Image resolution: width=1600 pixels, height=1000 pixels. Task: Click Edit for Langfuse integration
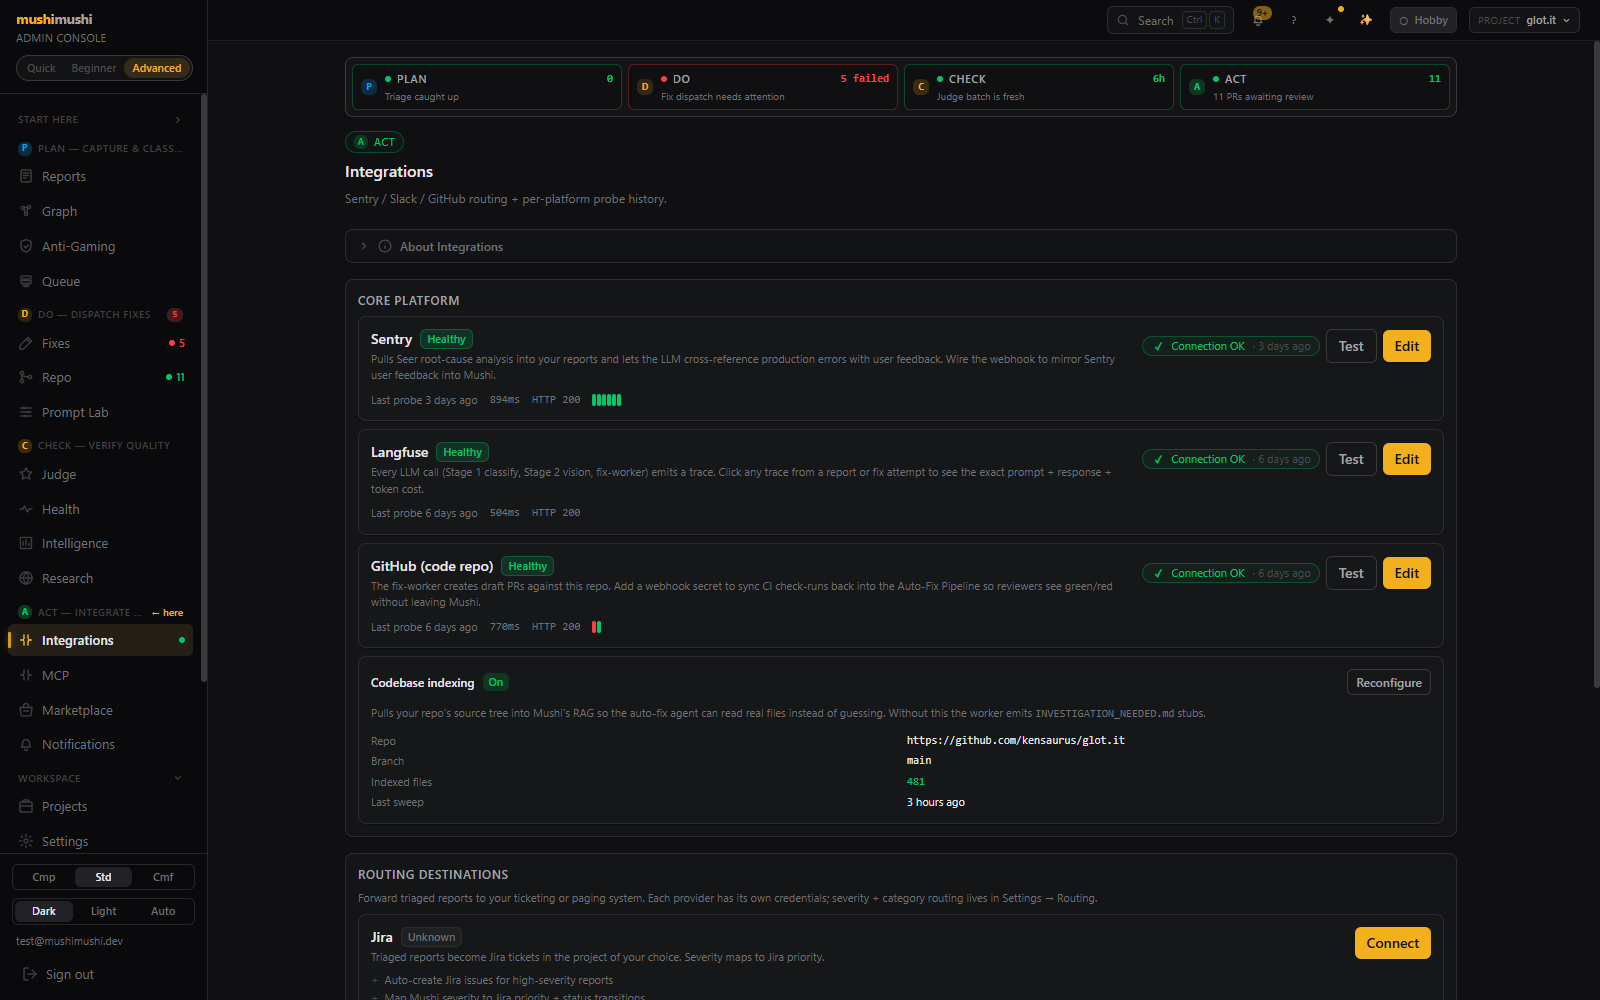[x=1407, y=459]
